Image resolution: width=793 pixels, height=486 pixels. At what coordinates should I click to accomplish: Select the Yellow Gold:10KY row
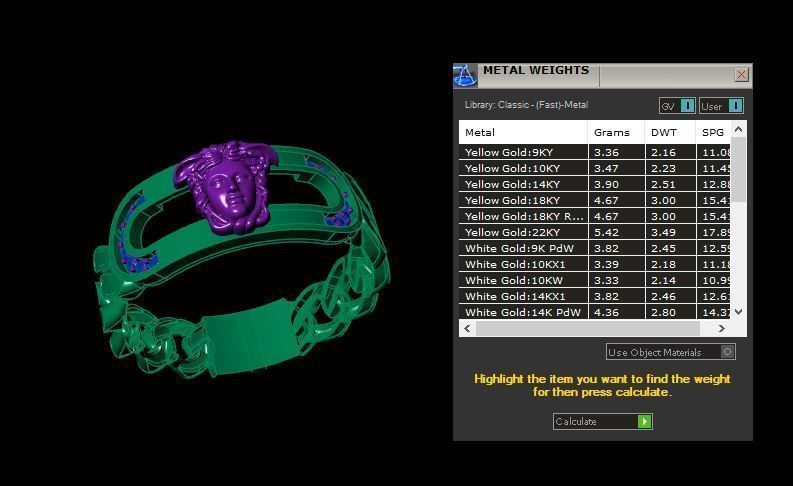[595, 168]
